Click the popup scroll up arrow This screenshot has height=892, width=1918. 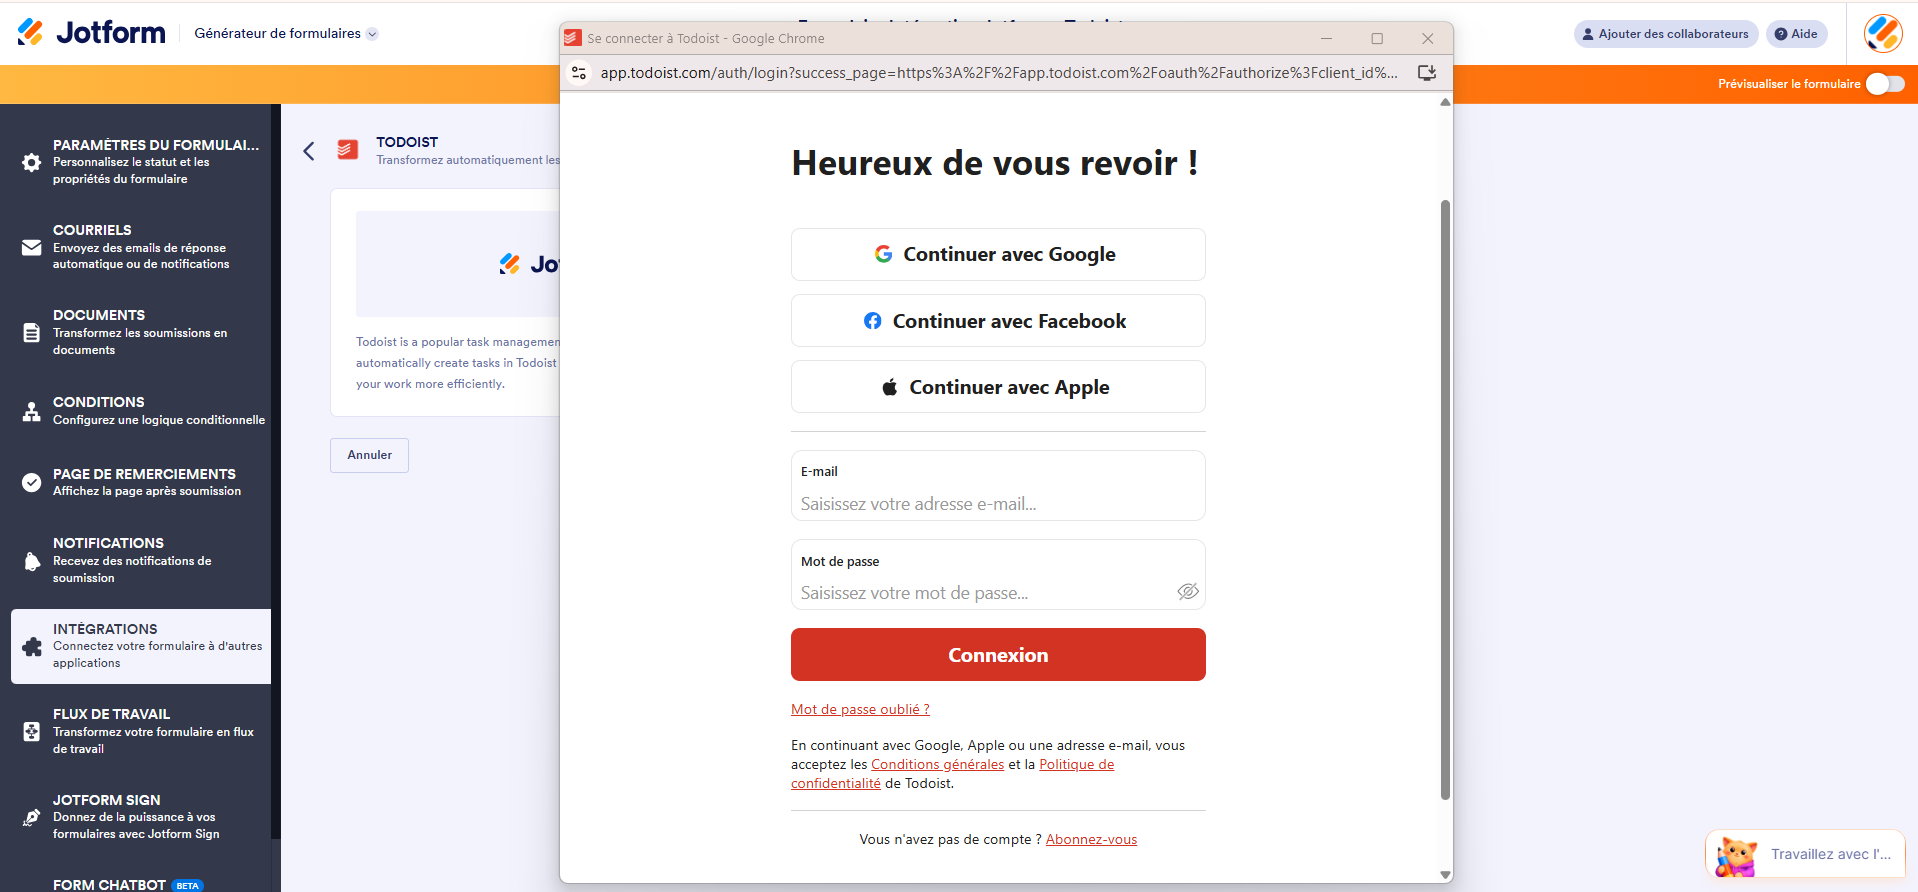click(1445, 102)
